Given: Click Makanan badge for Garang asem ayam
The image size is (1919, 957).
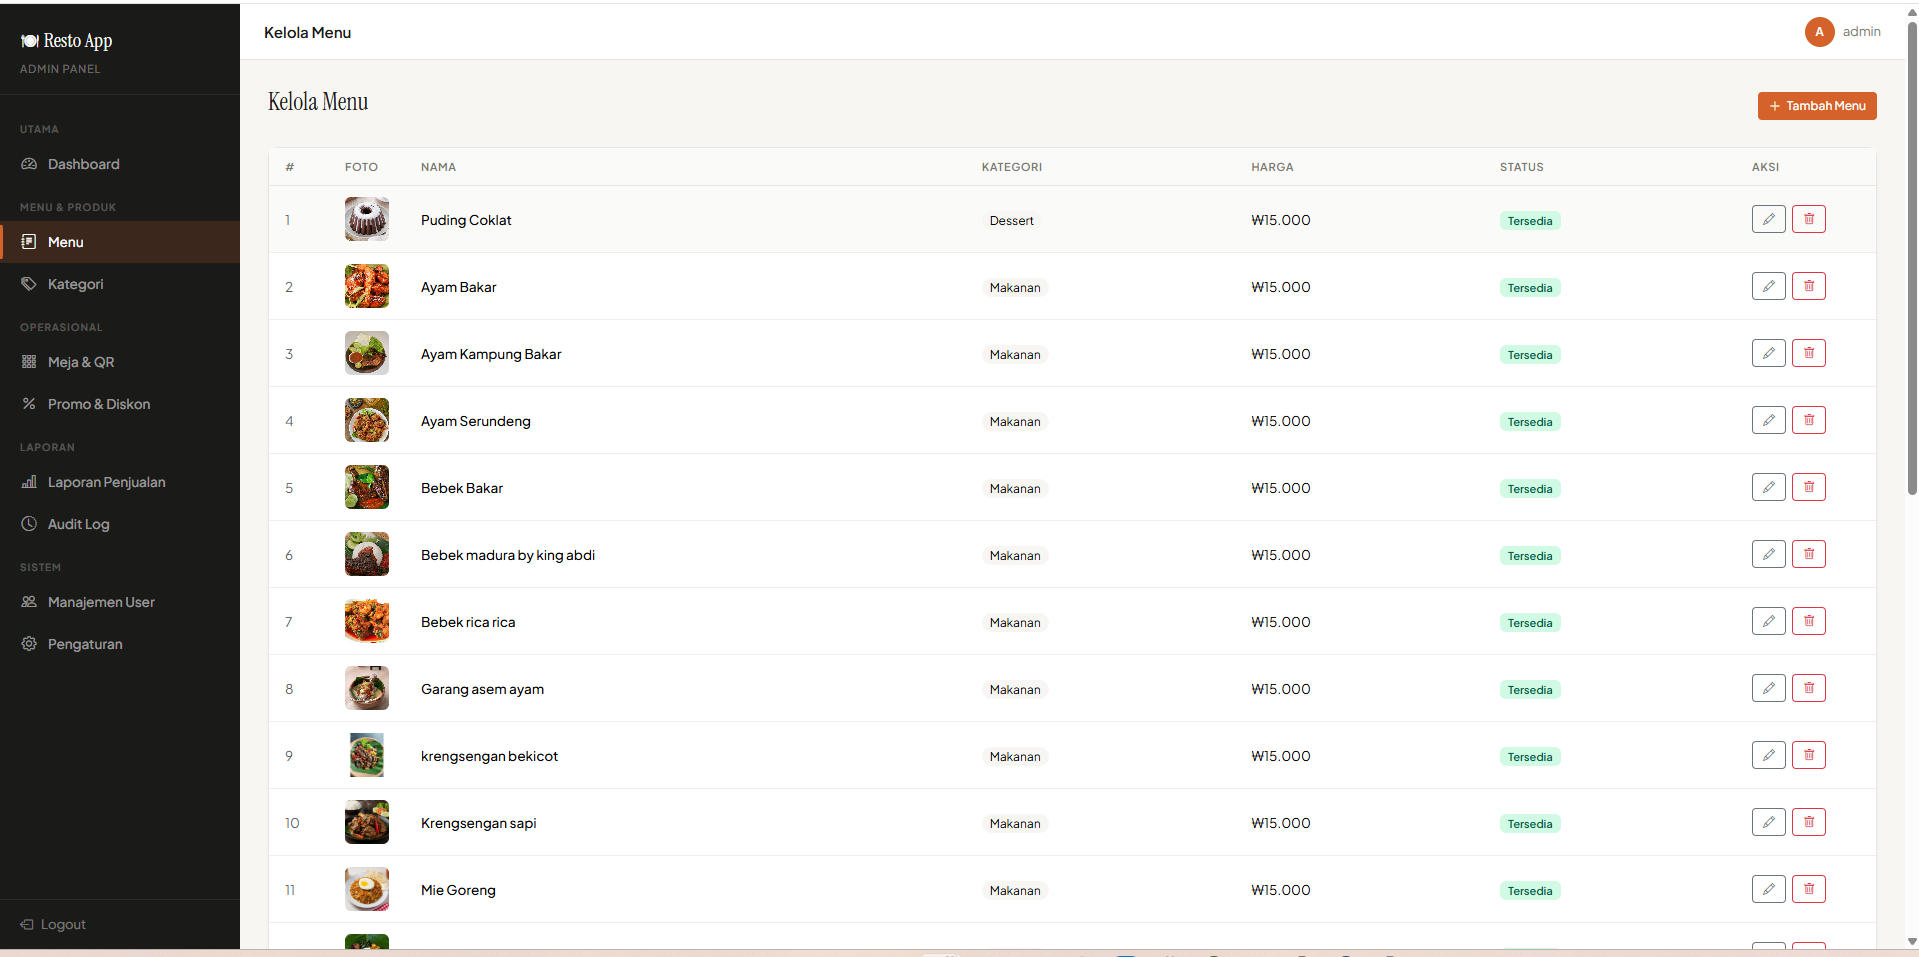Looking at the screenshot, I should pos(1015,690).
